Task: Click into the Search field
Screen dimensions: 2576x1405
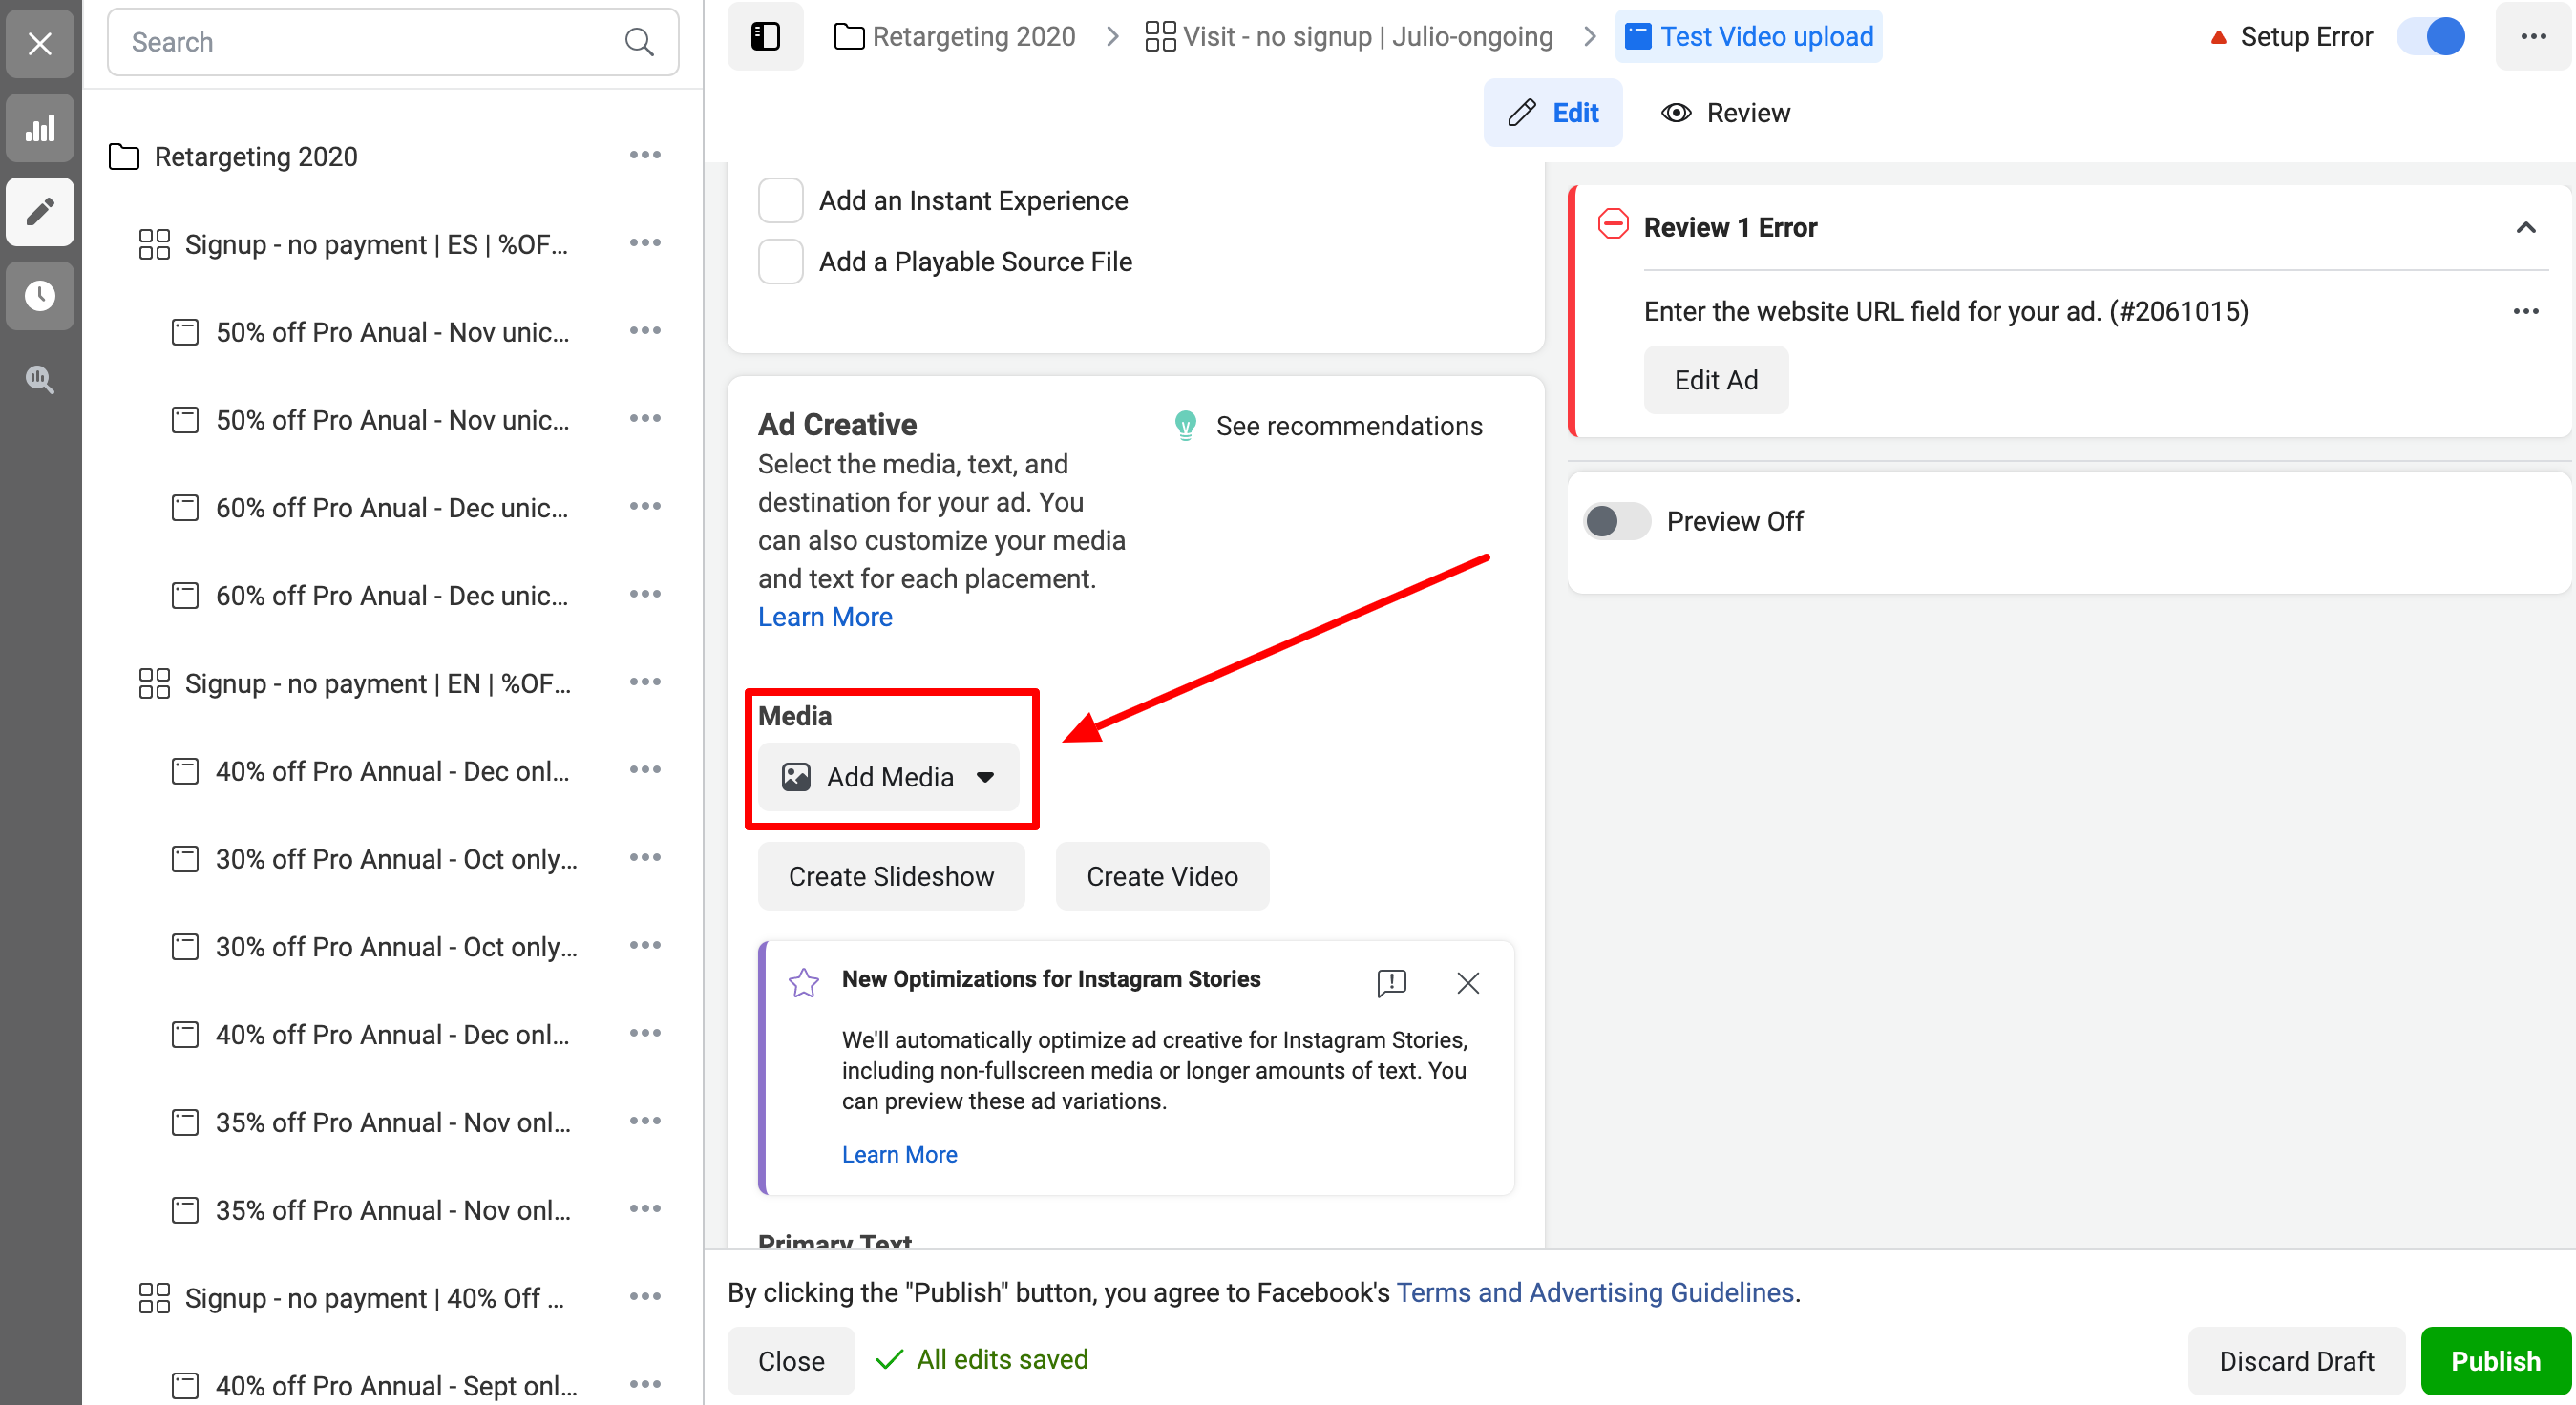Action: pos(393,42)
